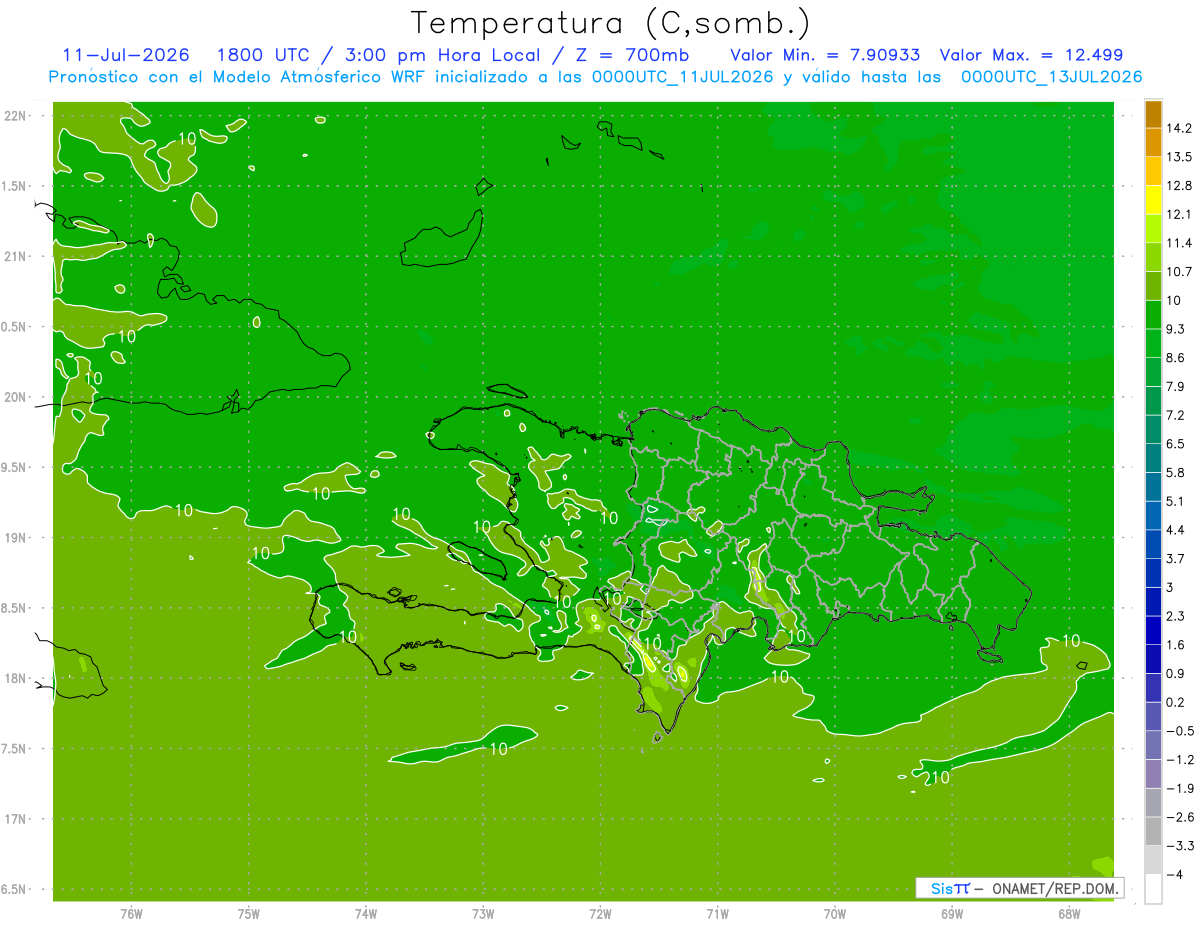Viewport: 1200px width, 927px height.
Task: Click the "5.1" colorbar label
Action: tap(1177, 501)
